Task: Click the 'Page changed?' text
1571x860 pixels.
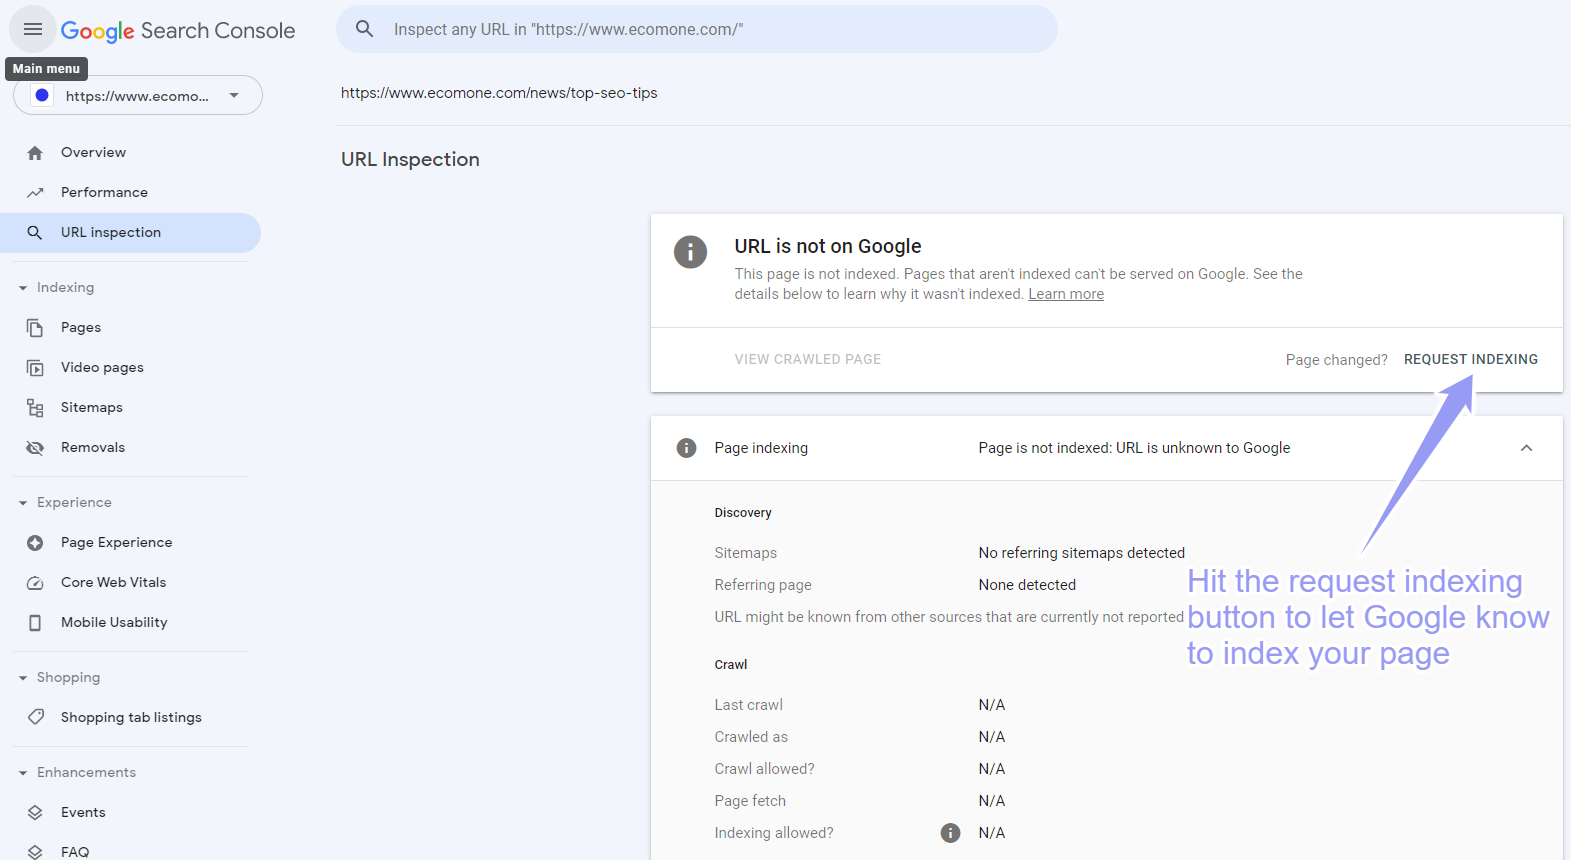Action: click(x=1336, y=360)
